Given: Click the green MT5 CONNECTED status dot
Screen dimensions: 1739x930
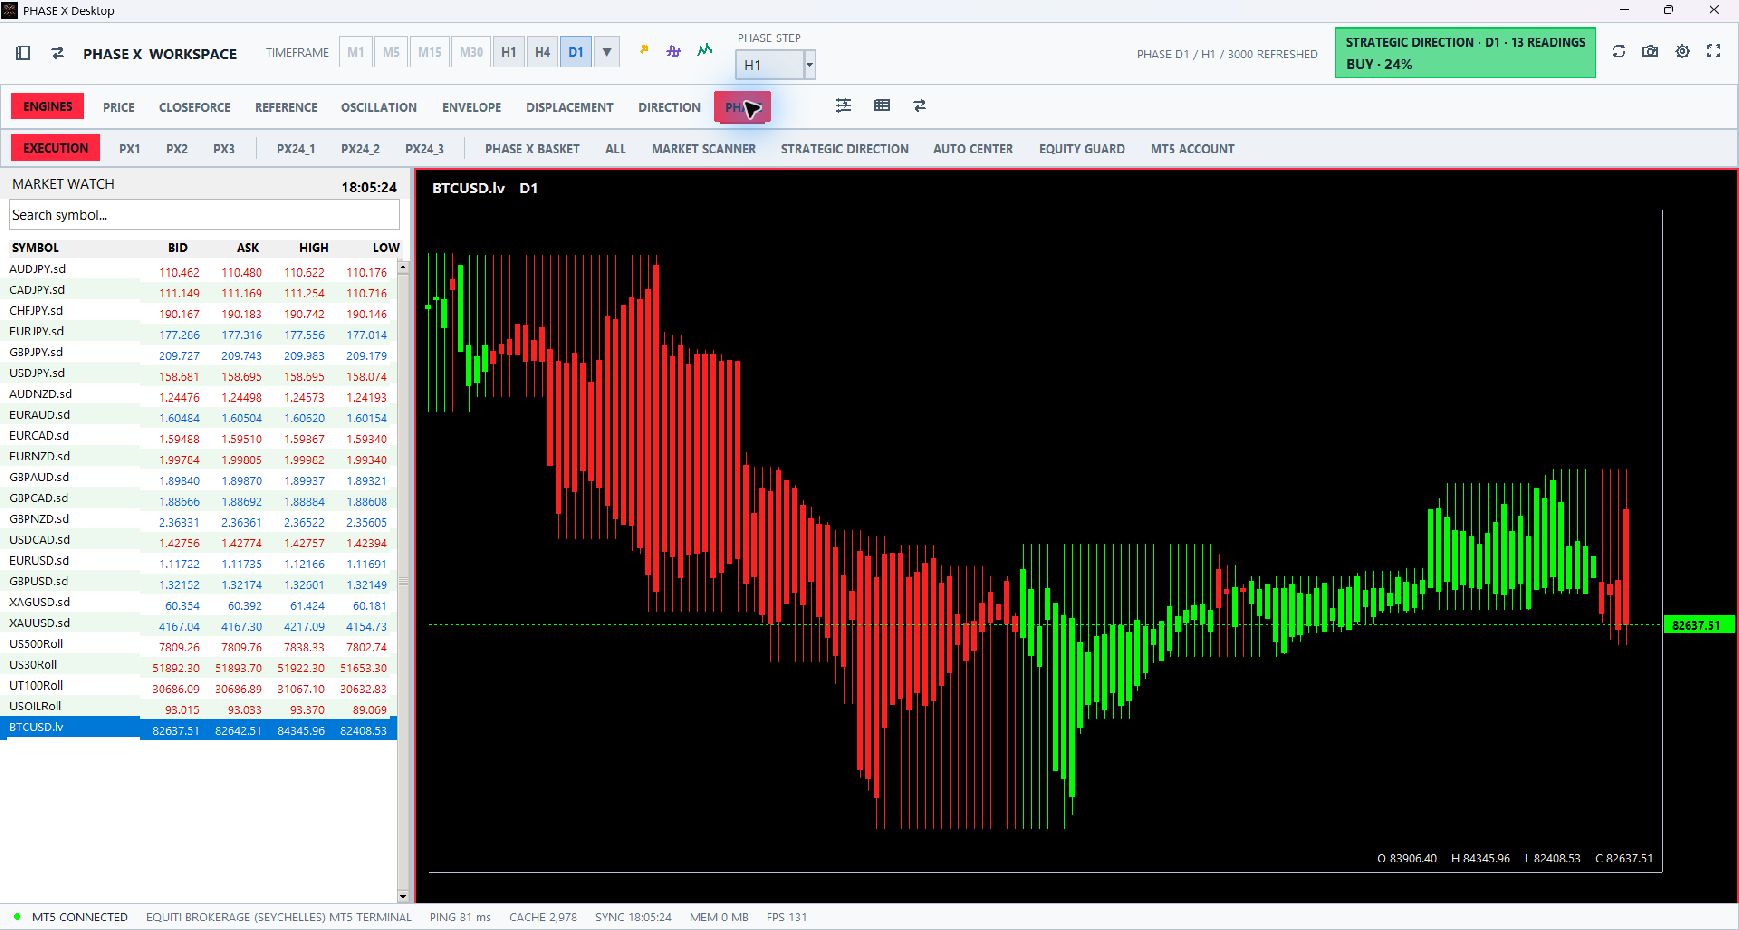Looking at the screenshot, I should [17, 917].
